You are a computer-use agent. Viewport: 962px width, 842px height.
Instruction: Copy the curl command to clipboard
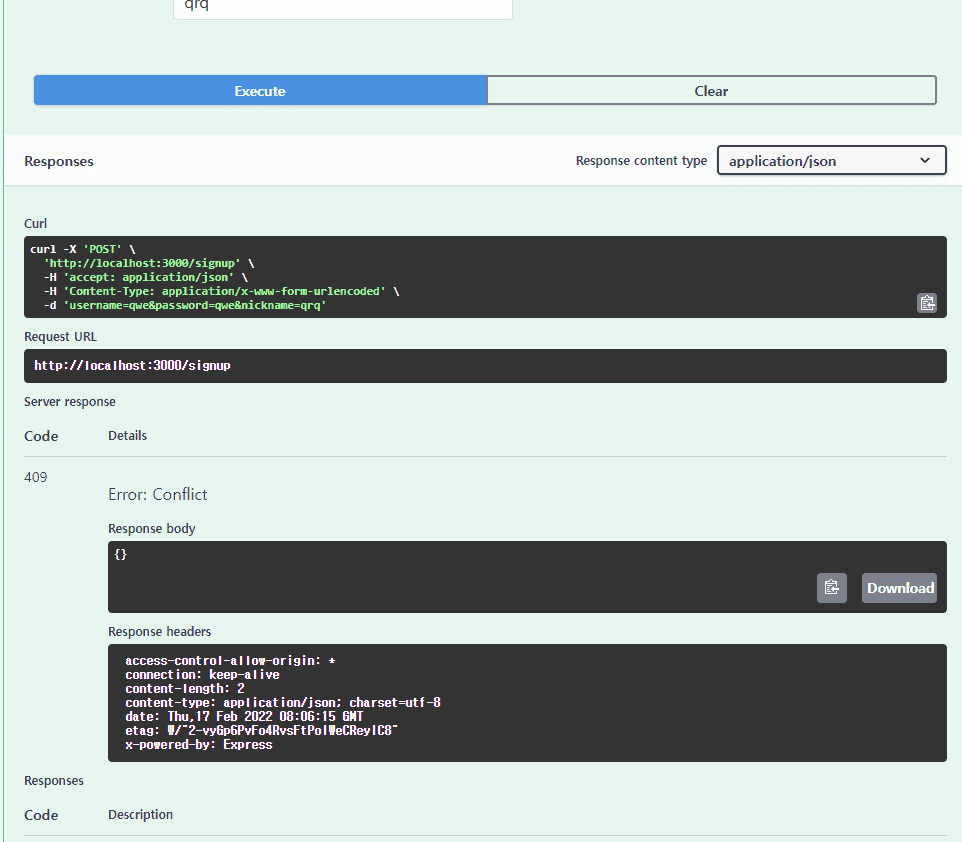pos(926,303)
